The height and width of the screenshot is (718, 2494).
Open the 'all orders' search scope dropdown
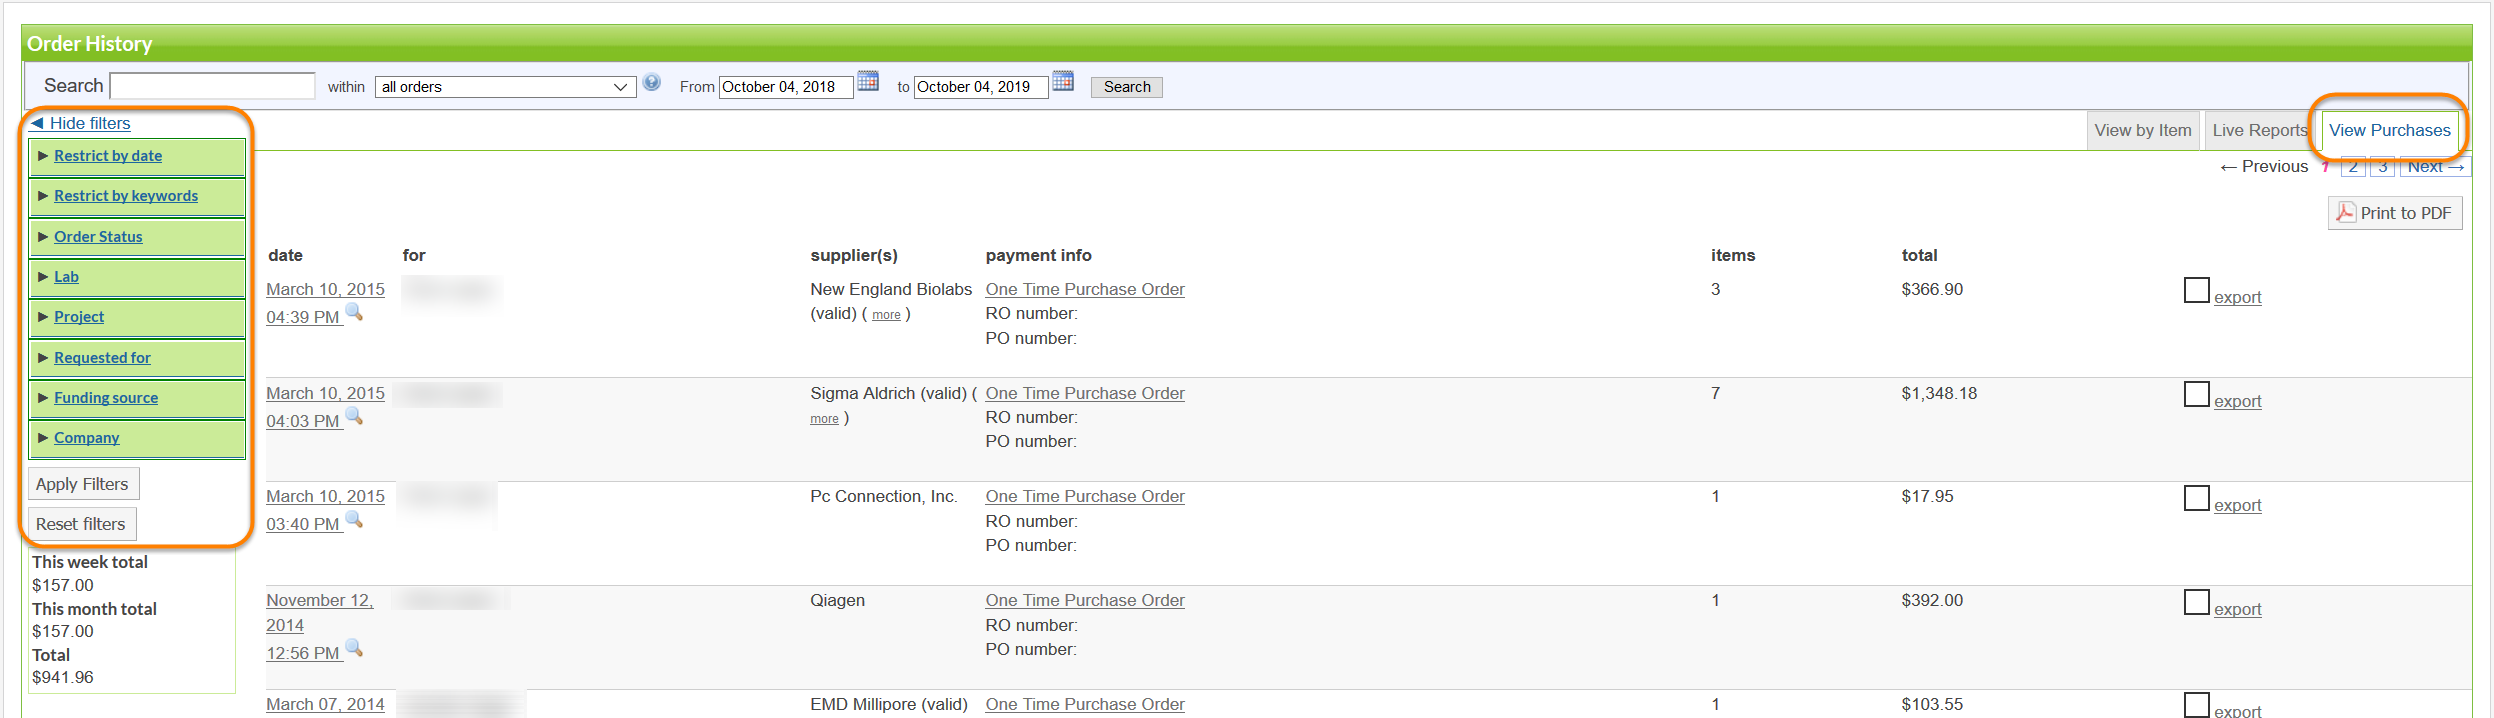[505, 87]
